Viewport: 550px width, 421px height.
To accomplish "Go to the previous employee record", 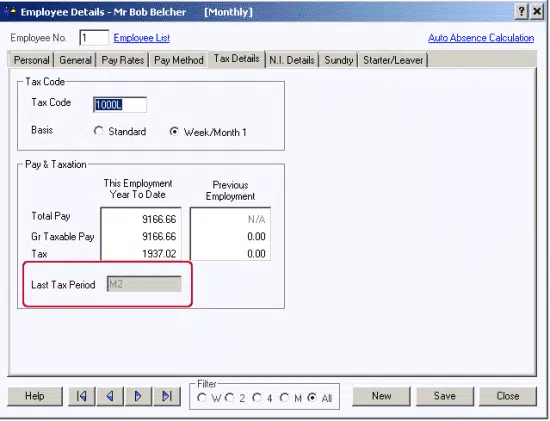I will 110,396.
